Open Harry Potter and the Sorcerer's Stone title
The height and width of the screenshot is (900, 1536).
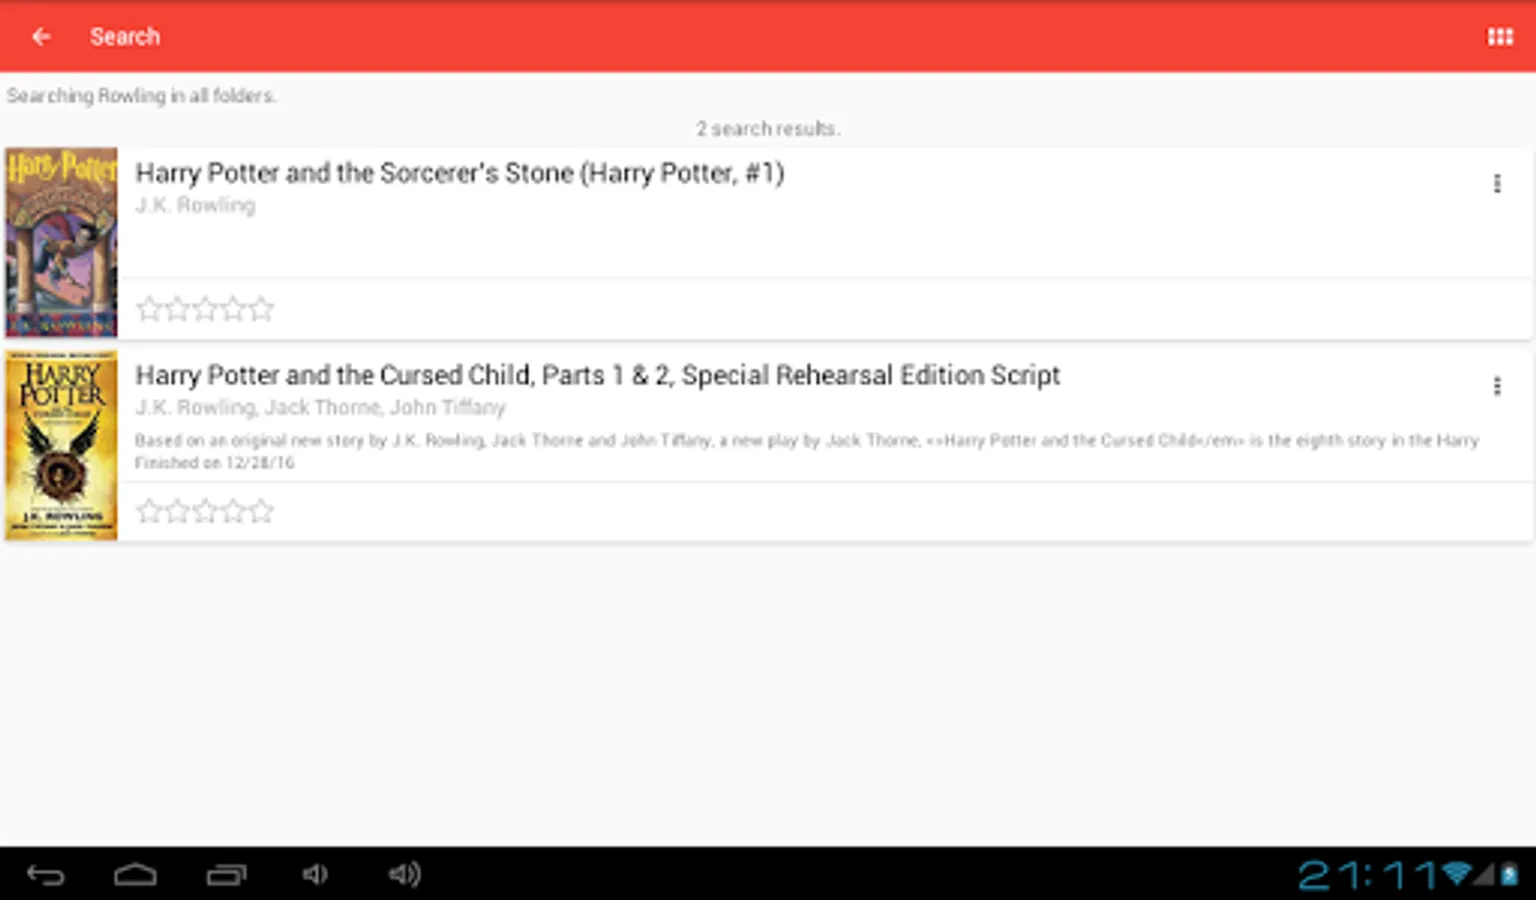pos(460,173)
